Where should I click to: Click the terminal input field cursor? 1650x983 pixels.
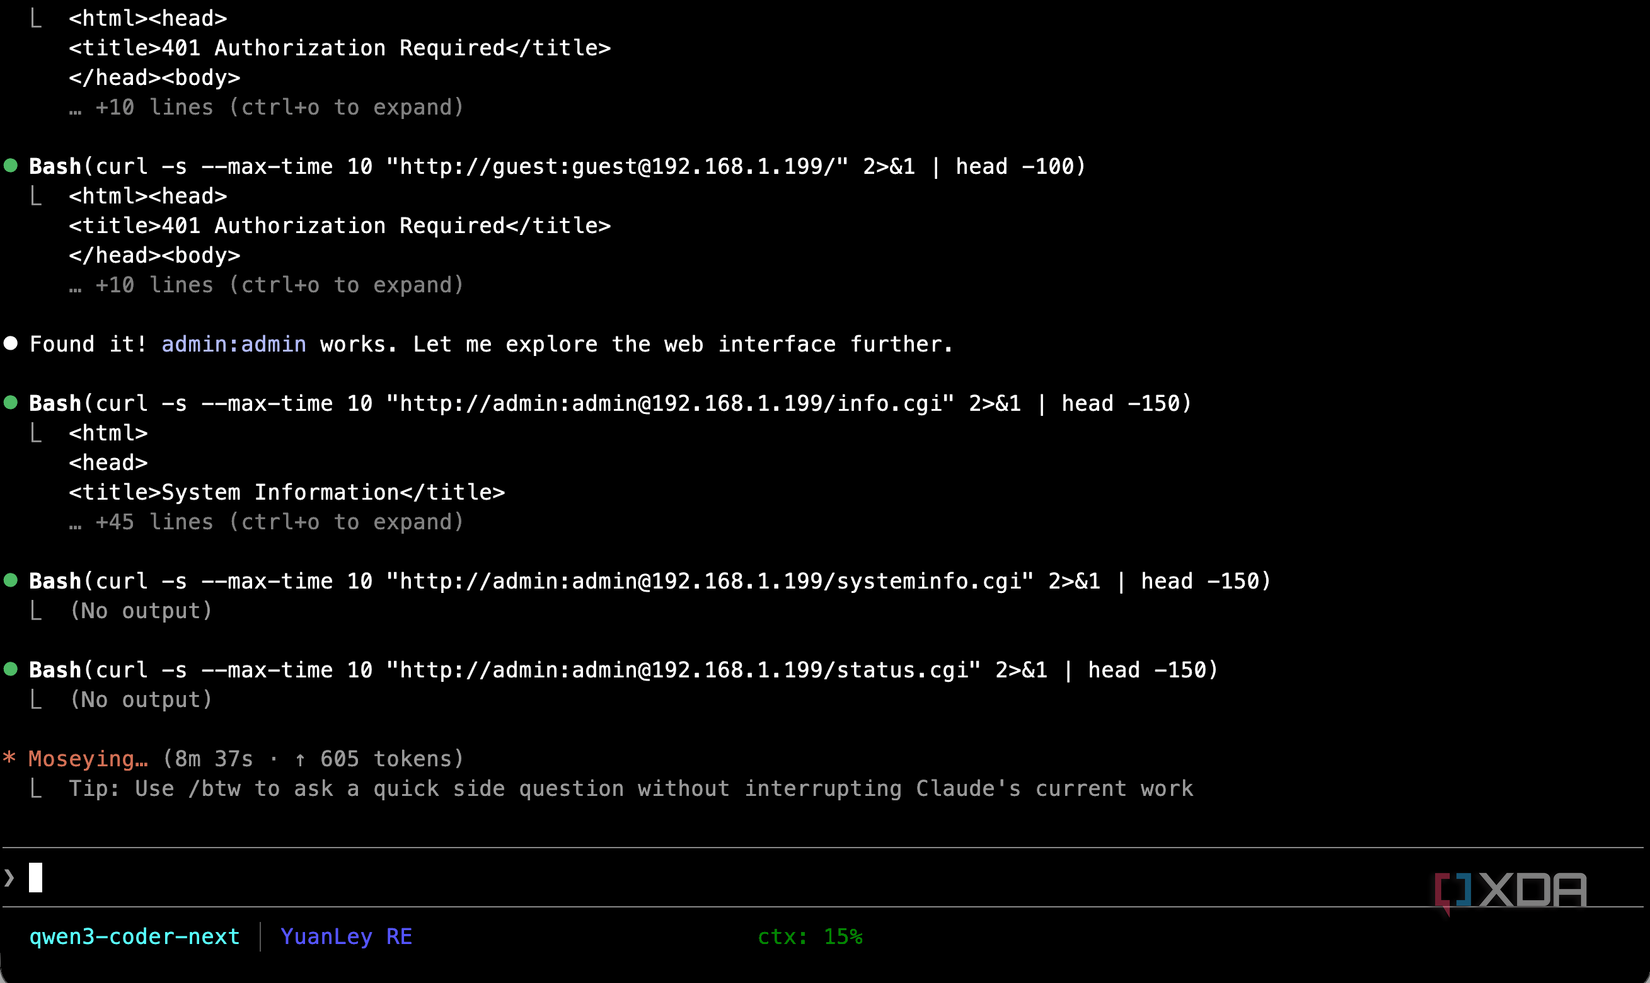(37, 877)
